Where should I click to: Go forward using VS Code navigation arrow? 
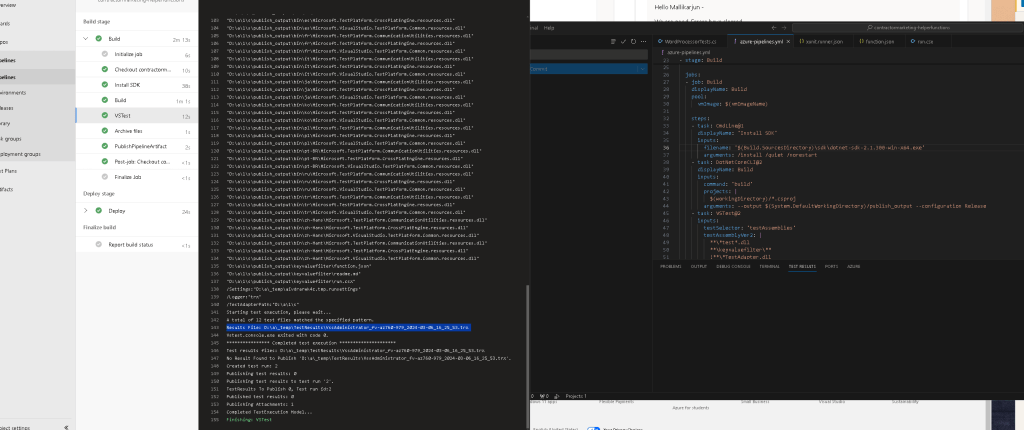784,28
